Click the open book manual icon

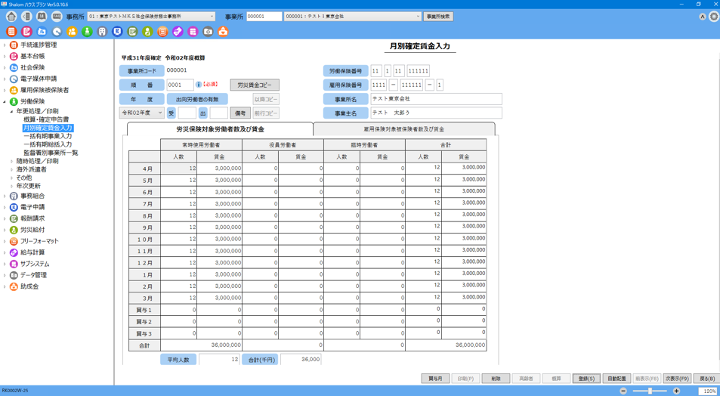click(x=41, y=17)
